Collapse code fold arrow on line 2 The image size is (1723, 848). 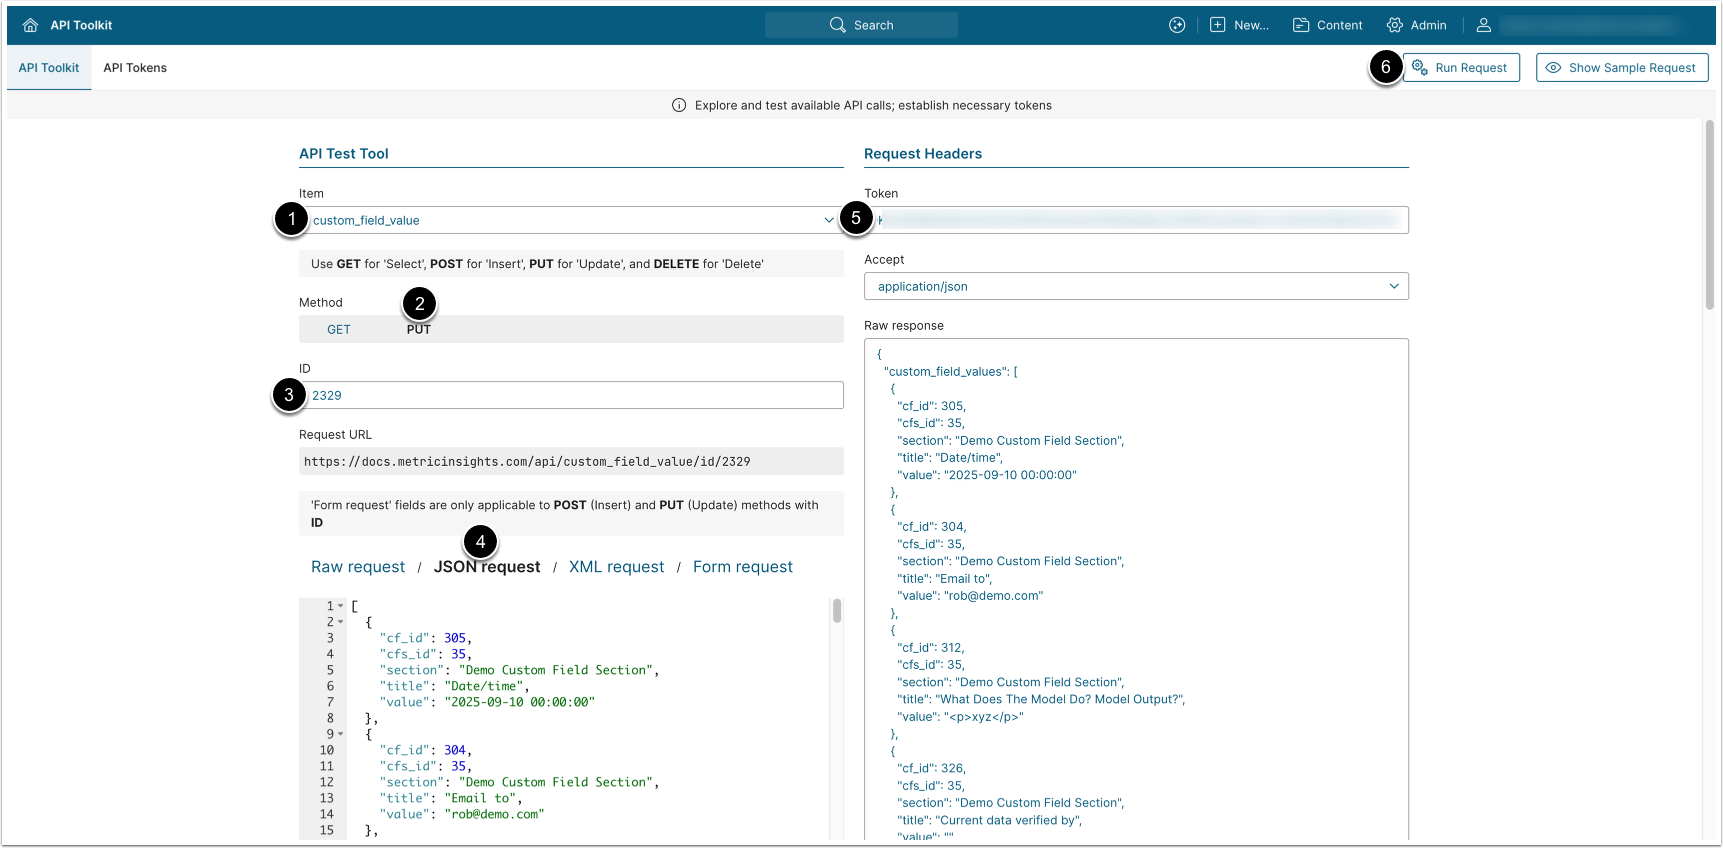pos(341,622)
